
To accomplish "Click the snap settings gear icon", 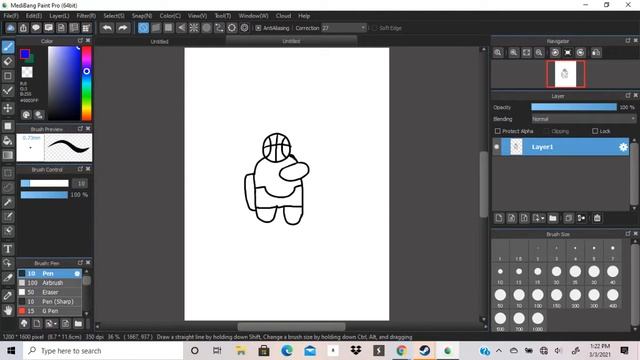I will (x=244, y=28).
